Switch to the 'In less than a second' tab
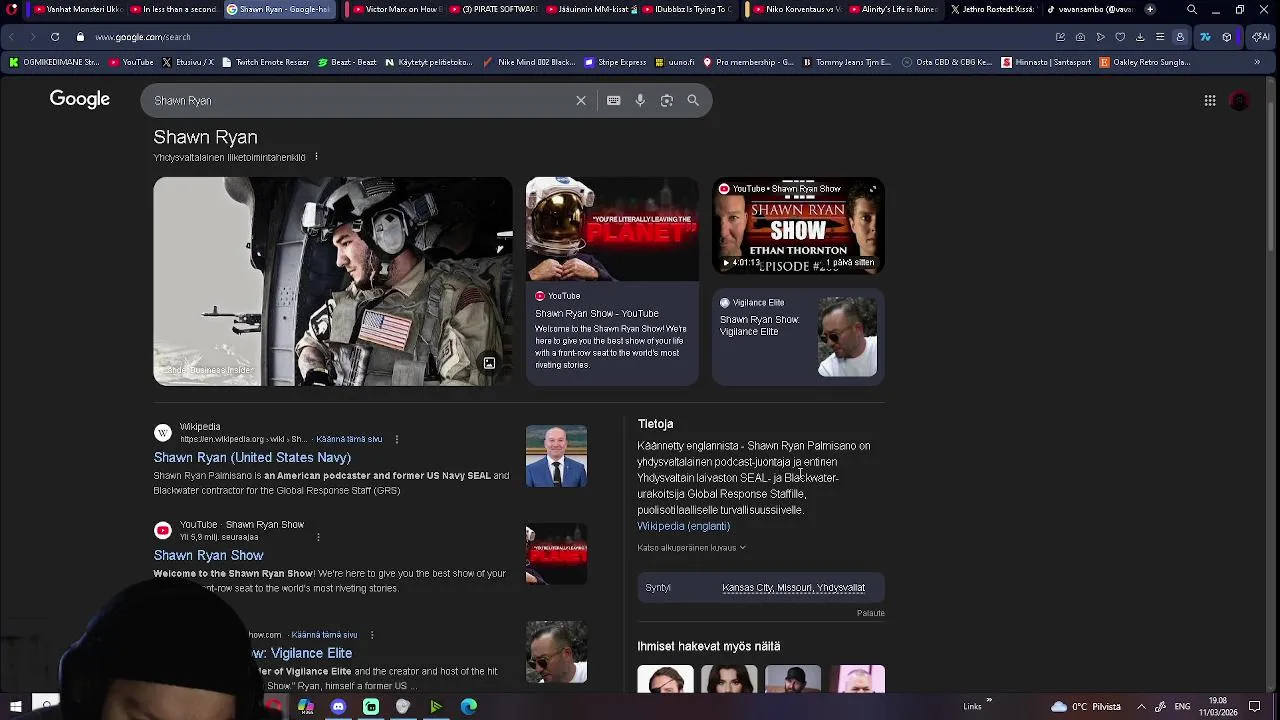The image size is (1280, 720). (x=172, y=9)
